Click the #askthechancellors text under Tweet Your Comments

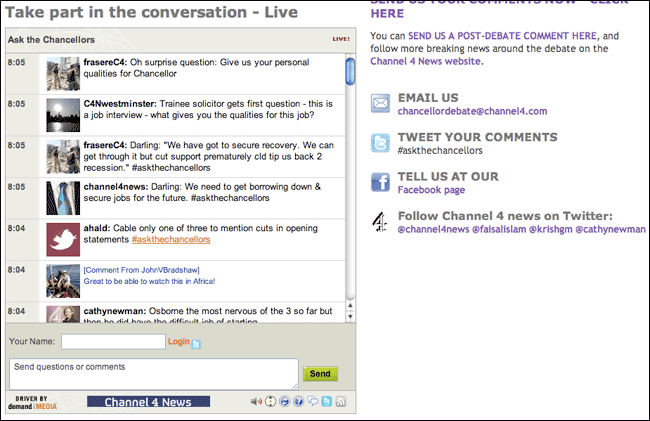coord(440,150)
